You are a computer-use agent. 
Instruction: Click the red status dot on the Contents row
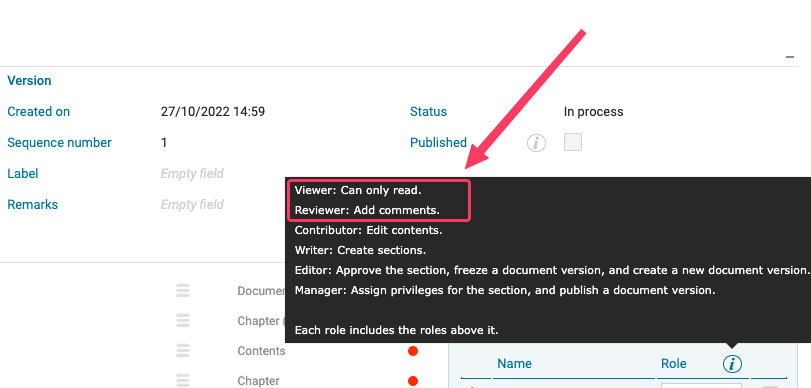click(413, 351)
